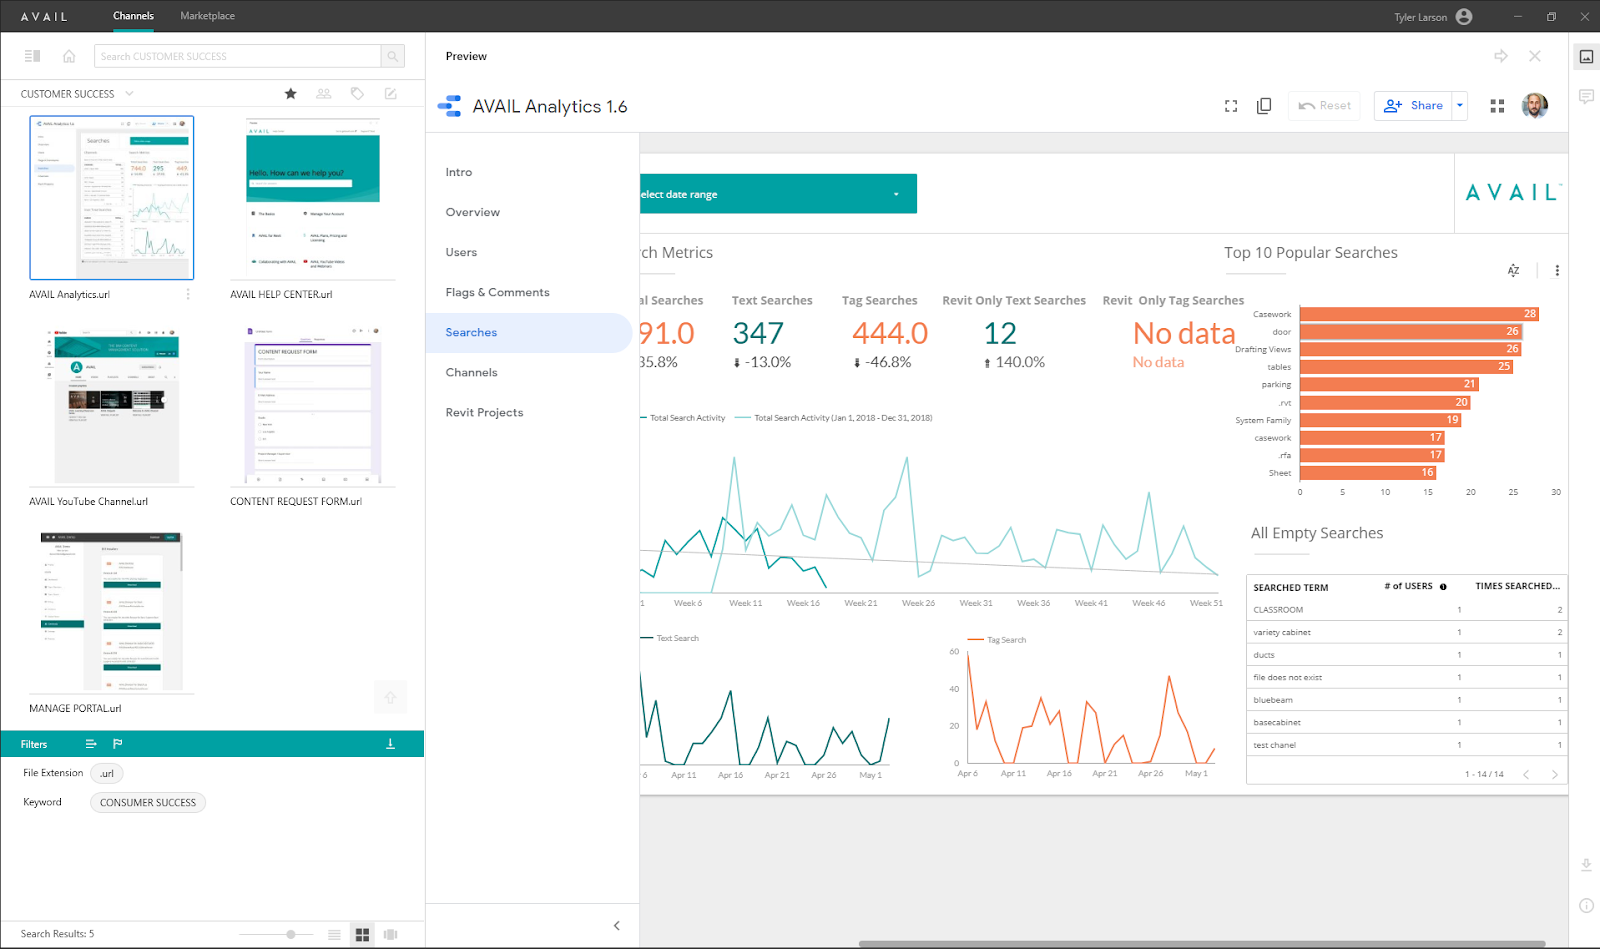Screen dimensions: 1600x949
Task: Click the Tyler Larson account icon
Action: coord(1464,16)
